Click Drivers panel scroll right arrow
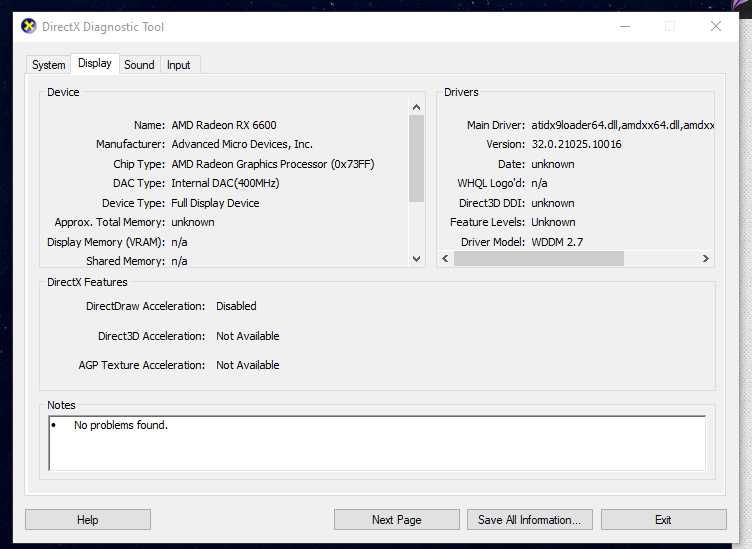752x549 pixels. click(x=705, y=258)
